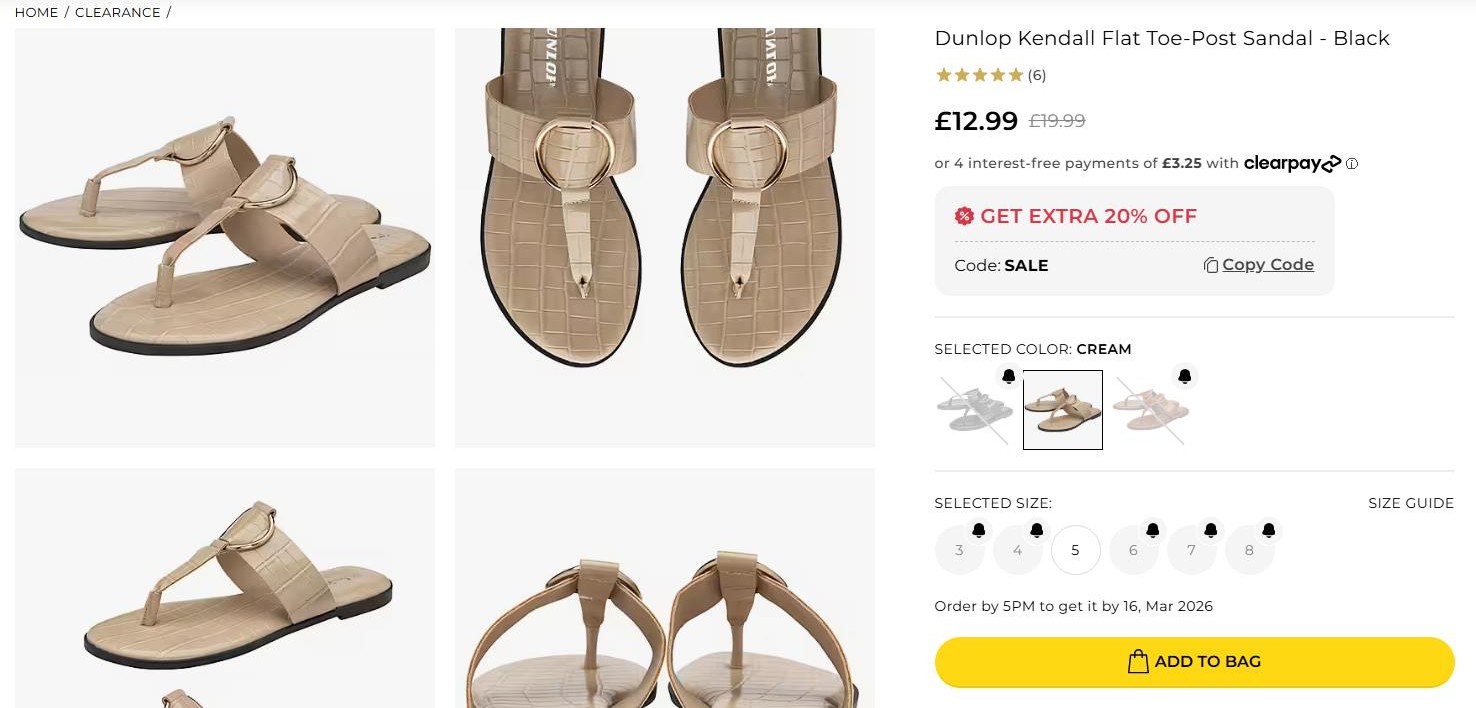The height and width of the screenshot is (708, 1476).
Task: Click the notify bell on size 8
Action: coord(1269,530)
